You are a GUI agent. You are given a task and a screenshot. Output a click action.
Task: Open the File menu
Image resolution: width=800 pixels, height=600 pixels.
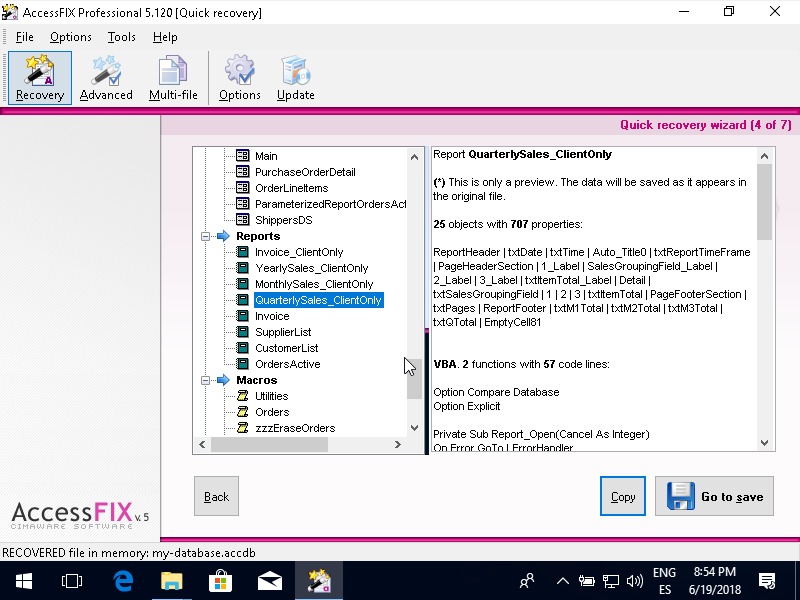tap(24, 37)
